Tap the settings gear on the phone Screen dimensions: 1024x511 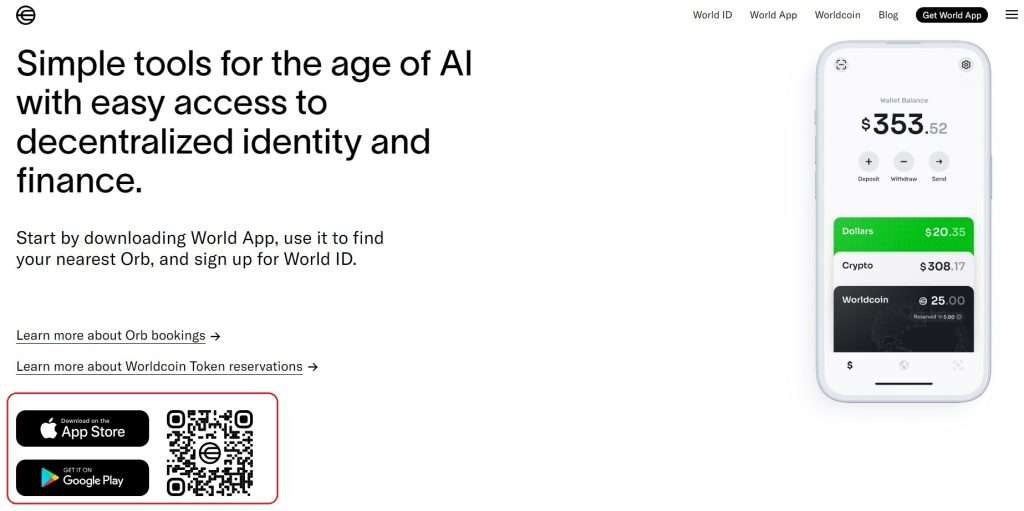966,65
